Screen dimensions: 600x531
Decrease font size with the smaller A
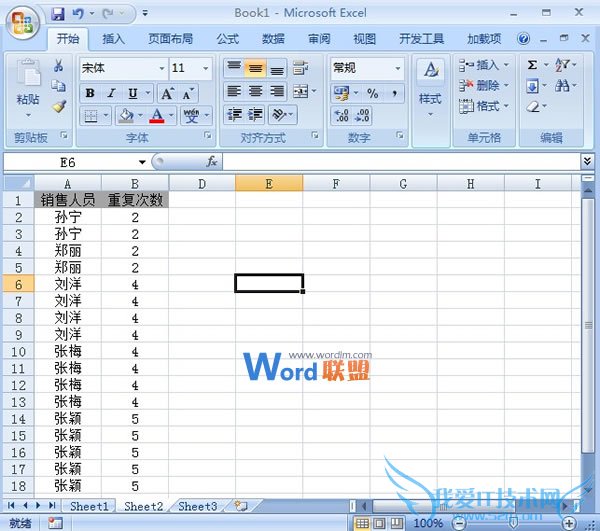pyautogui.click(x=188, y=93)
